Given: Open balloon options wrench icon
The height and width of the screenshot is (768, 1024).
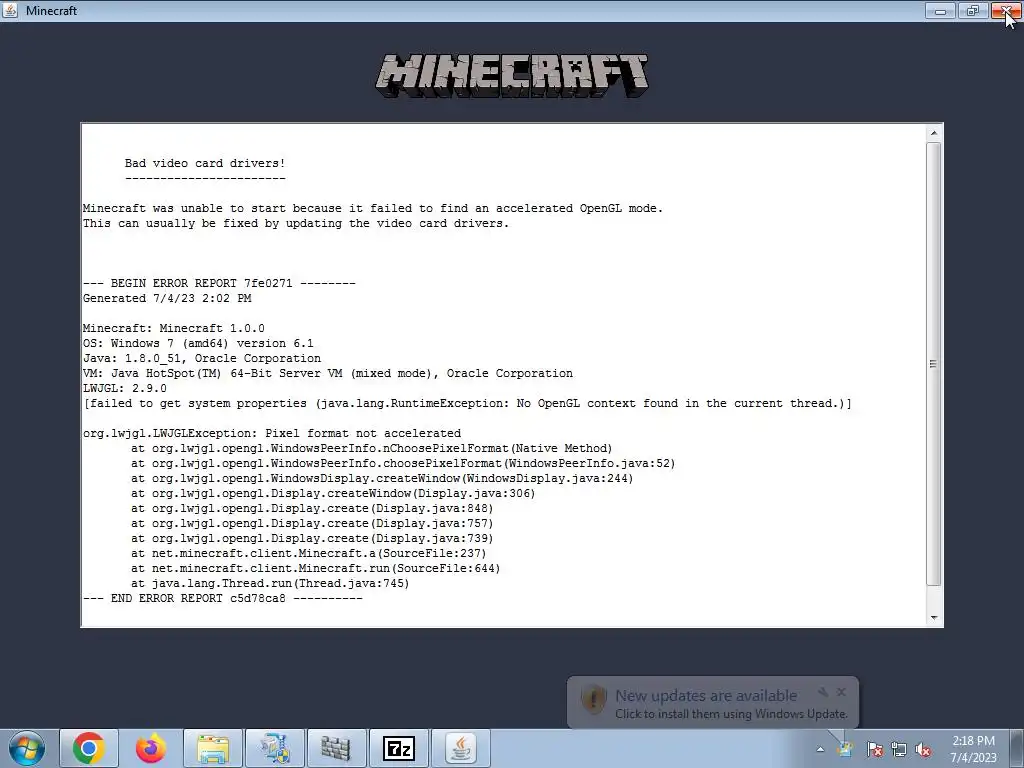Looking at the screenshot, I should point(823,692).
